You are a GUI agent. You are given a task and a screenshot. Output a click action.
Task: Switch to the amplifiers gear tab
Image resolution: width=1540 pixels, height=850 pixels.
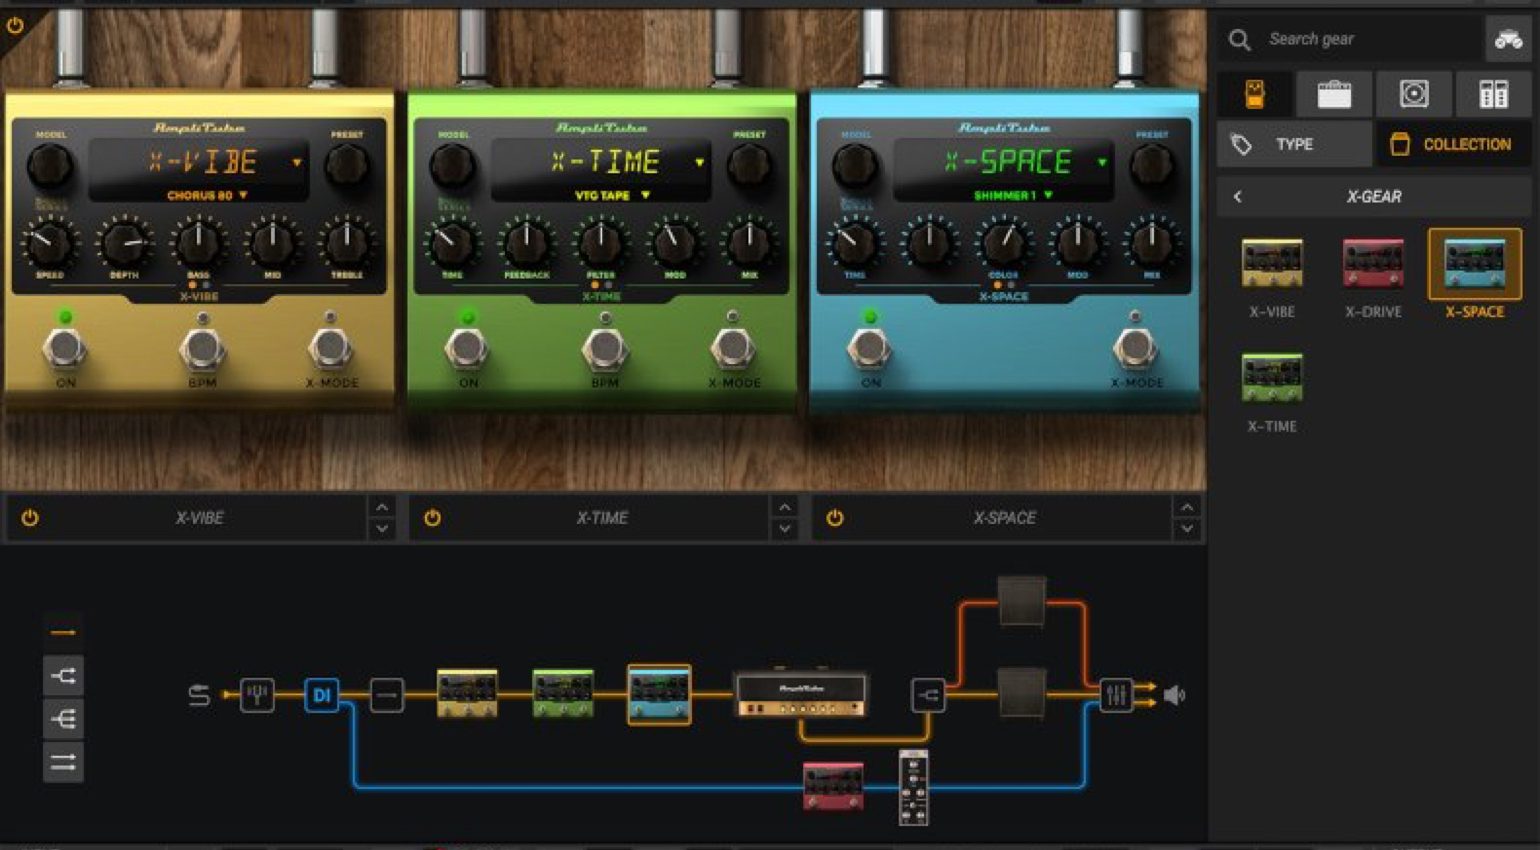[x=1334, y=94]
